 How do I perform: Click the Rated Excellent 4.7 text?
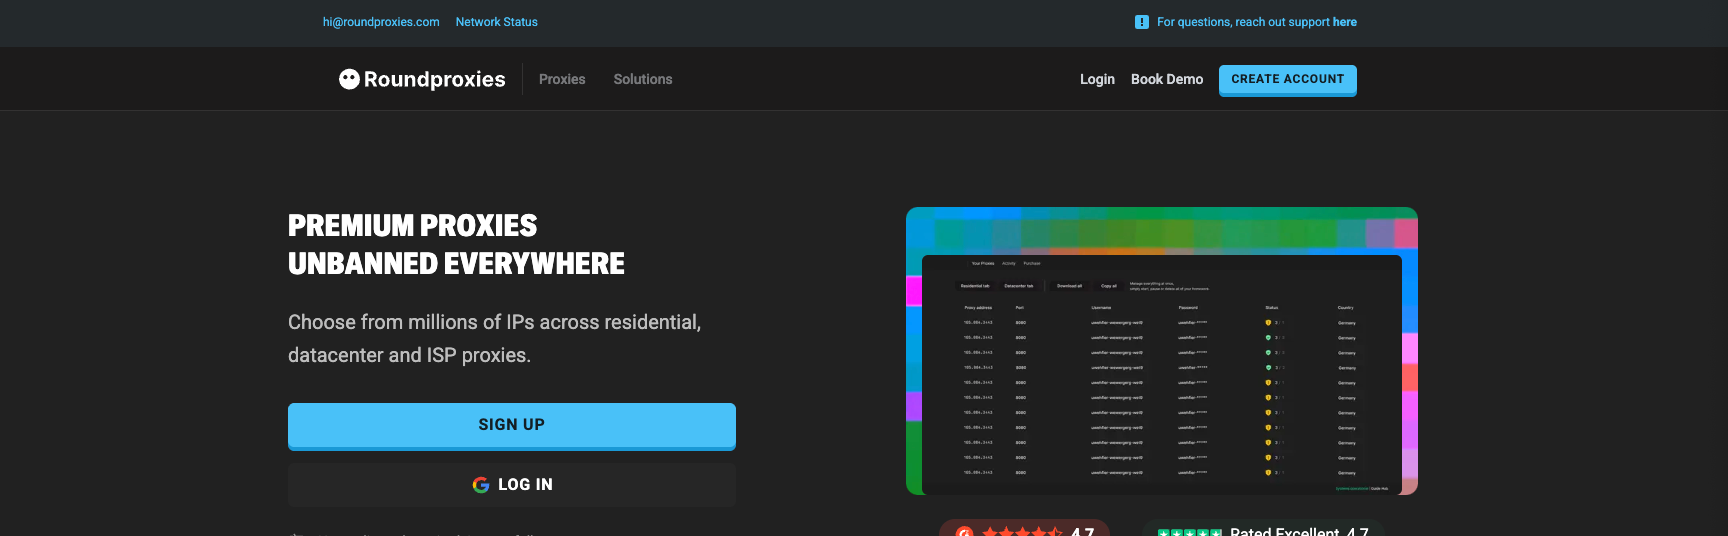(x=1299, y=531)
